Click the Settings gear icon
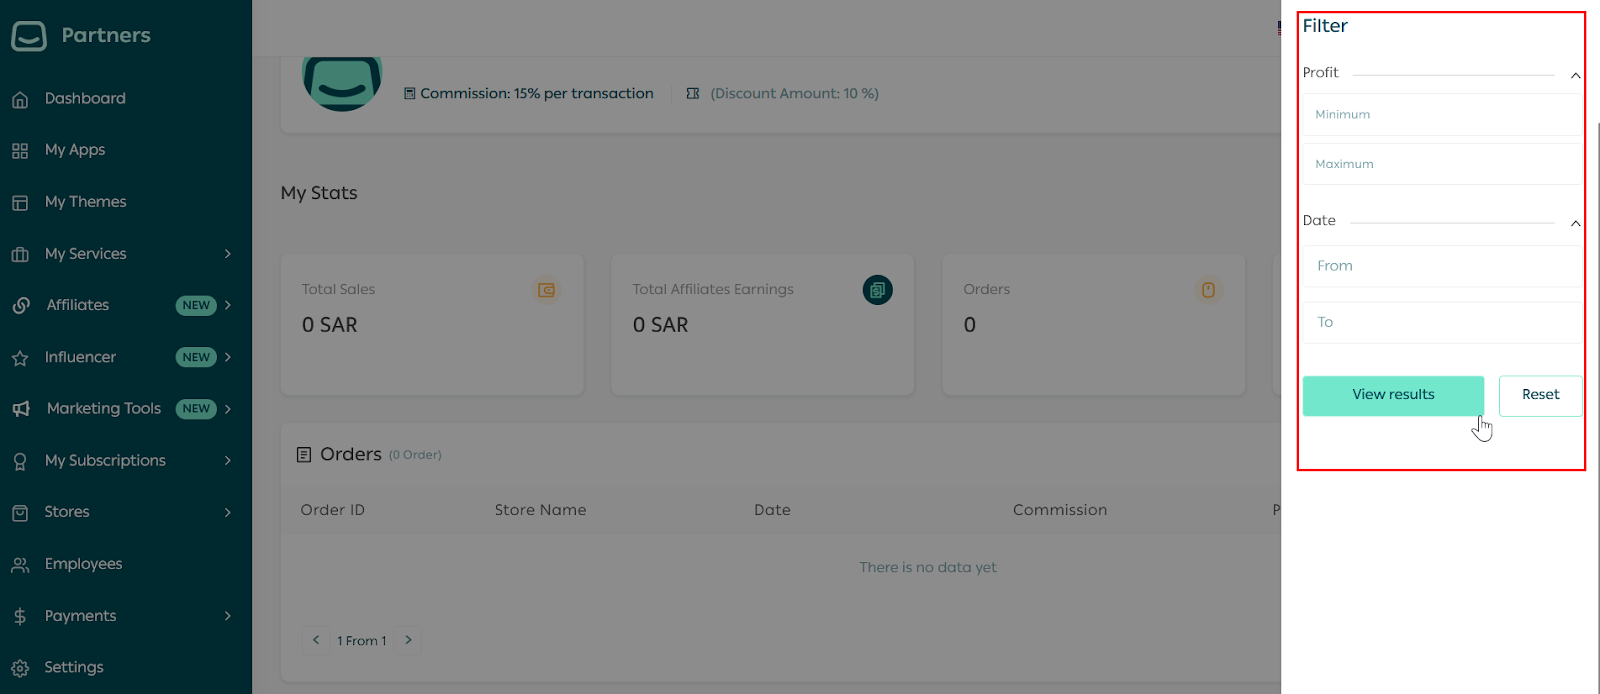 [20, 668]
